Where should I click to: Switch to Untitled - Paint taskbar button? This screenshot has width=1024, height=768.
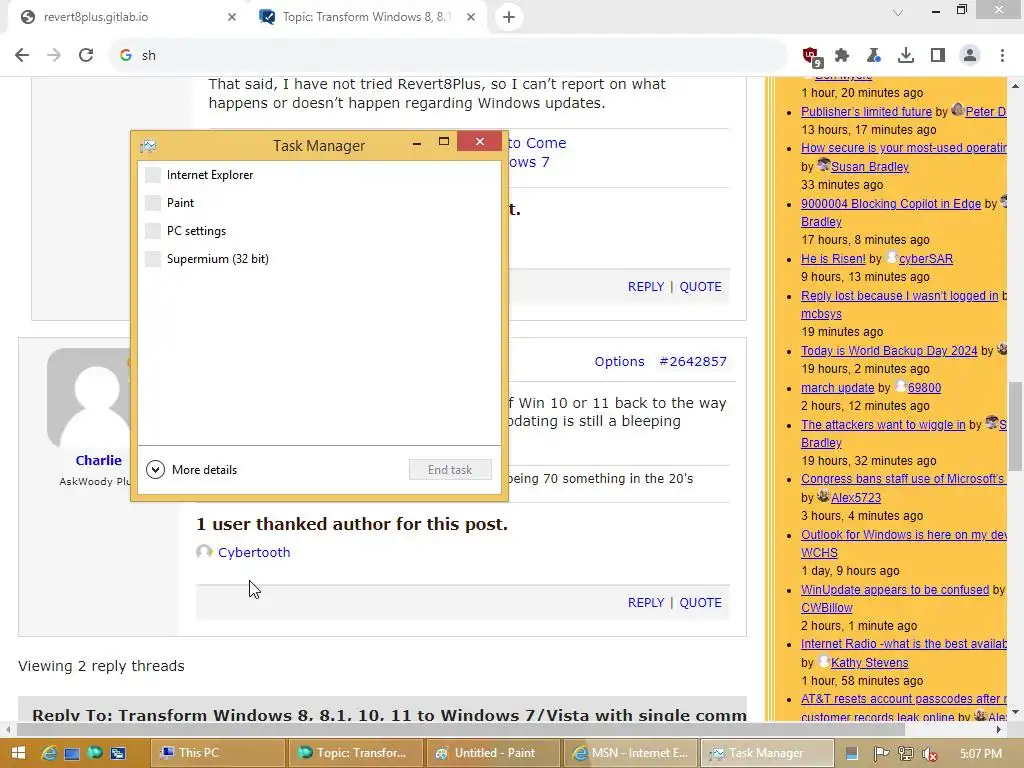pyautogui.click(x=493, y=753)
